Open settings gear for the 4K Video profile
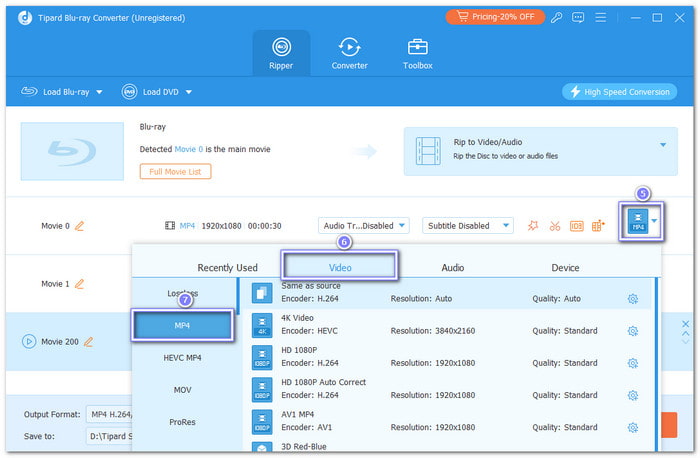Image resolution: width=700 pixels, height=458 pixels. [632, 331]
